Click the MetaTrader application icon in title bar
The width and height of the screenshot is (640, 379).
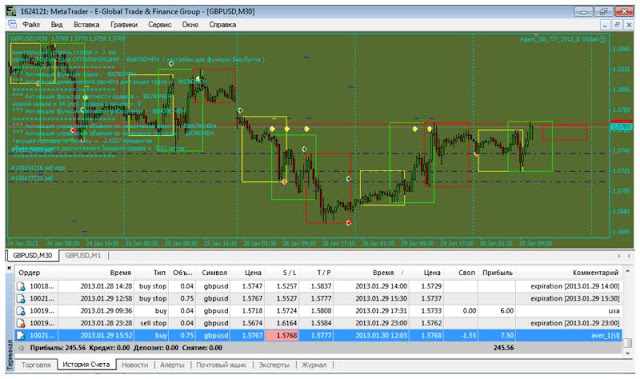click(x=11, y=11)
